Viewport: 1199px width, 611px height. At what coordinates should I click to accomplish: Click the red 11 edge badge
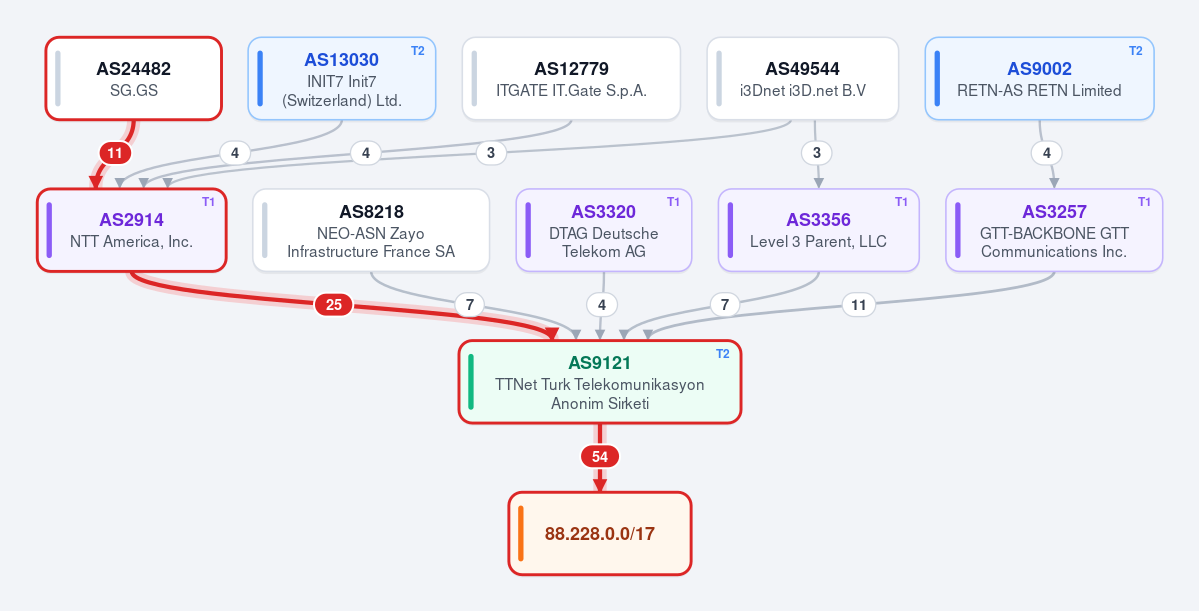(115, 153)
